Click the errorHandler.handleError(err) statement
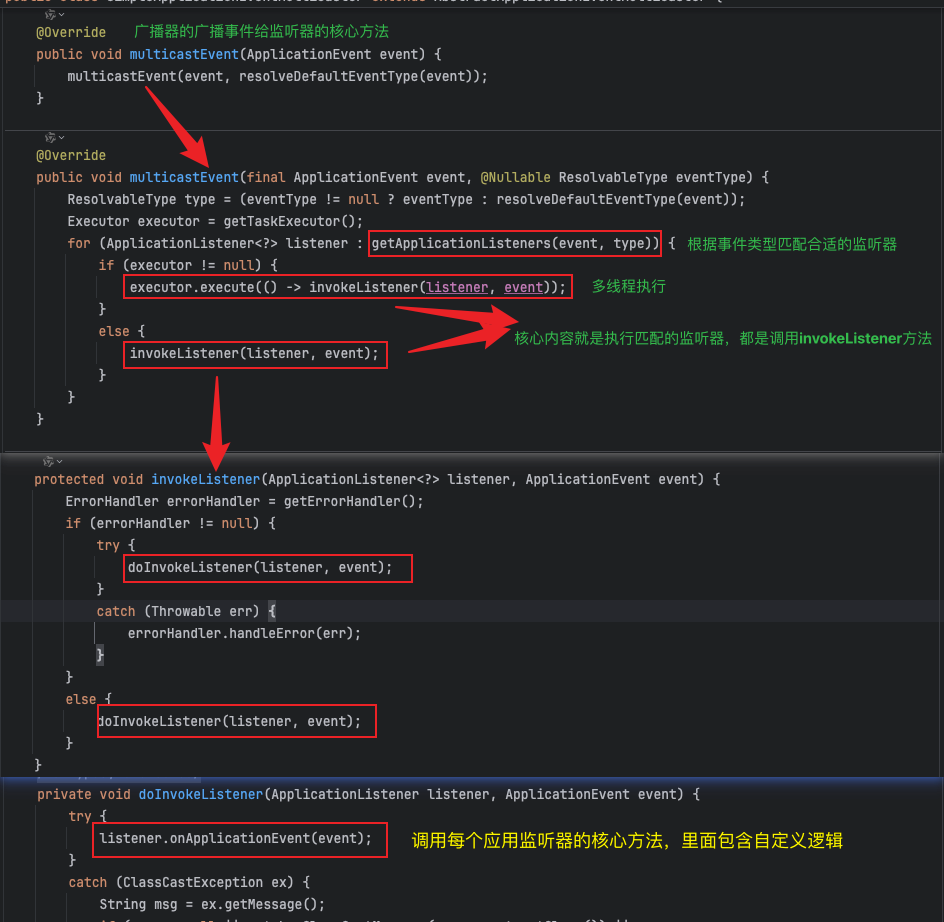944x922 pixels. (x=244, y=633)
